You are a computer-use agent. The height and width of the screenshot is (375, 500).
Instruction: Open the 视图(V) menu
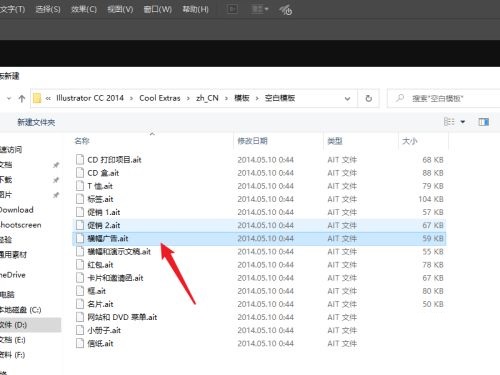pyautogui.click(x=120, y=9)
